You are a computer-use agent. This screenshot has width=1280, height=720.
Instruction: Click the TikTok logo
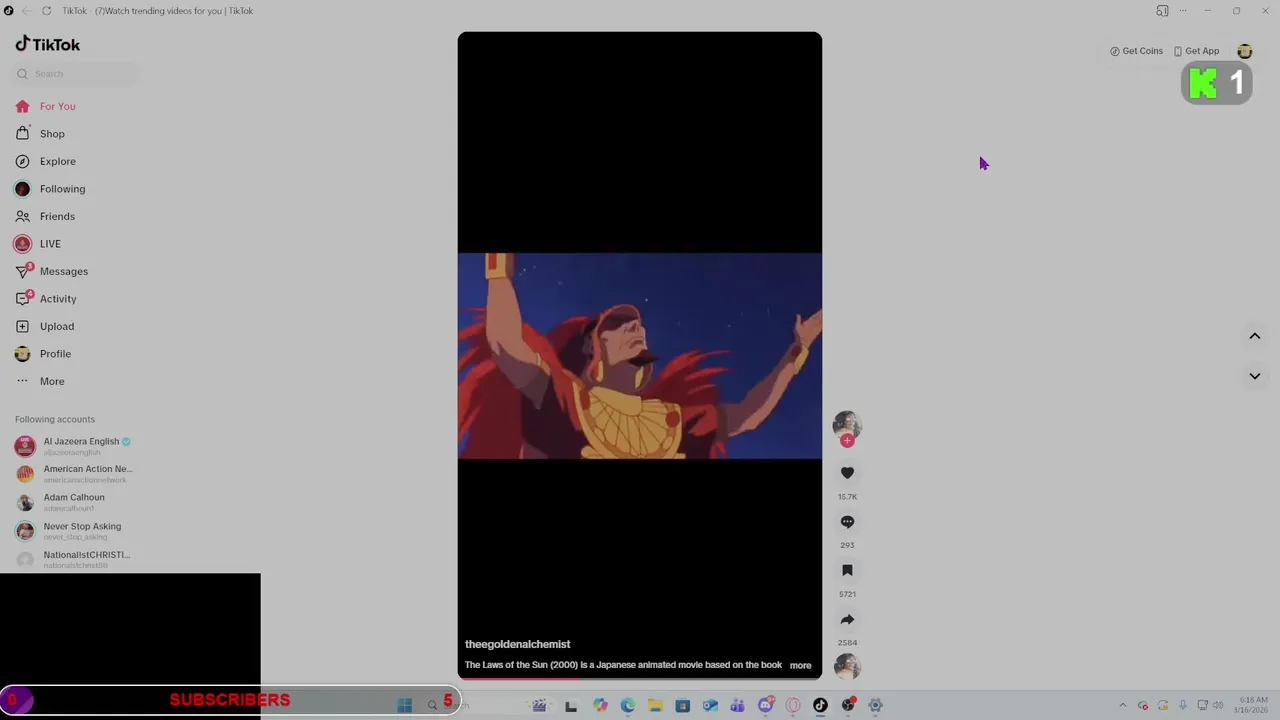click(47, 44)
